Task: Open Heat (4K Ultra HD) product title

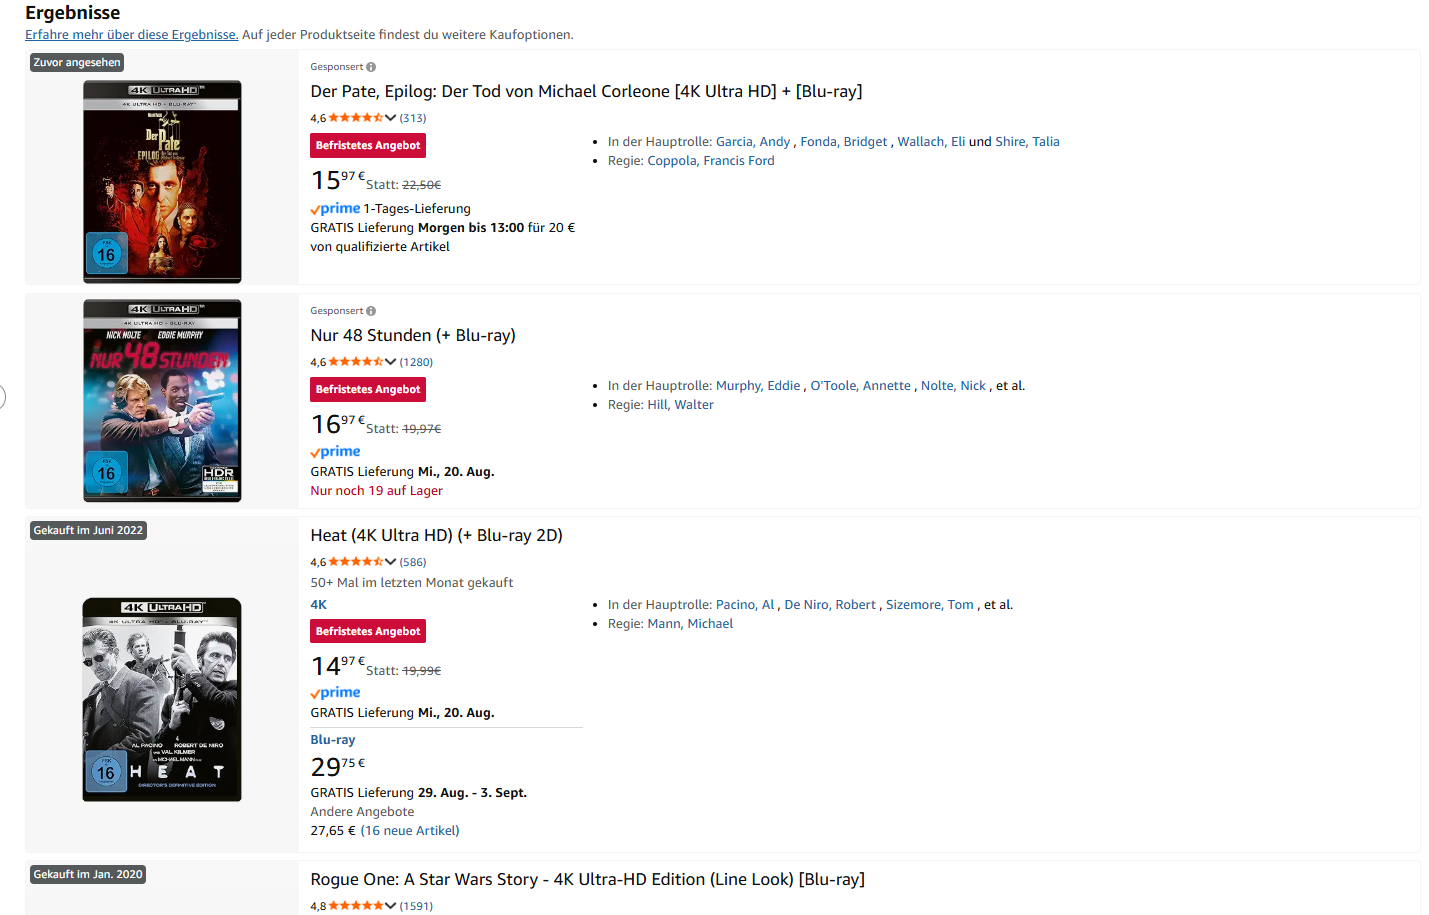Action: [x=436, y=536]
